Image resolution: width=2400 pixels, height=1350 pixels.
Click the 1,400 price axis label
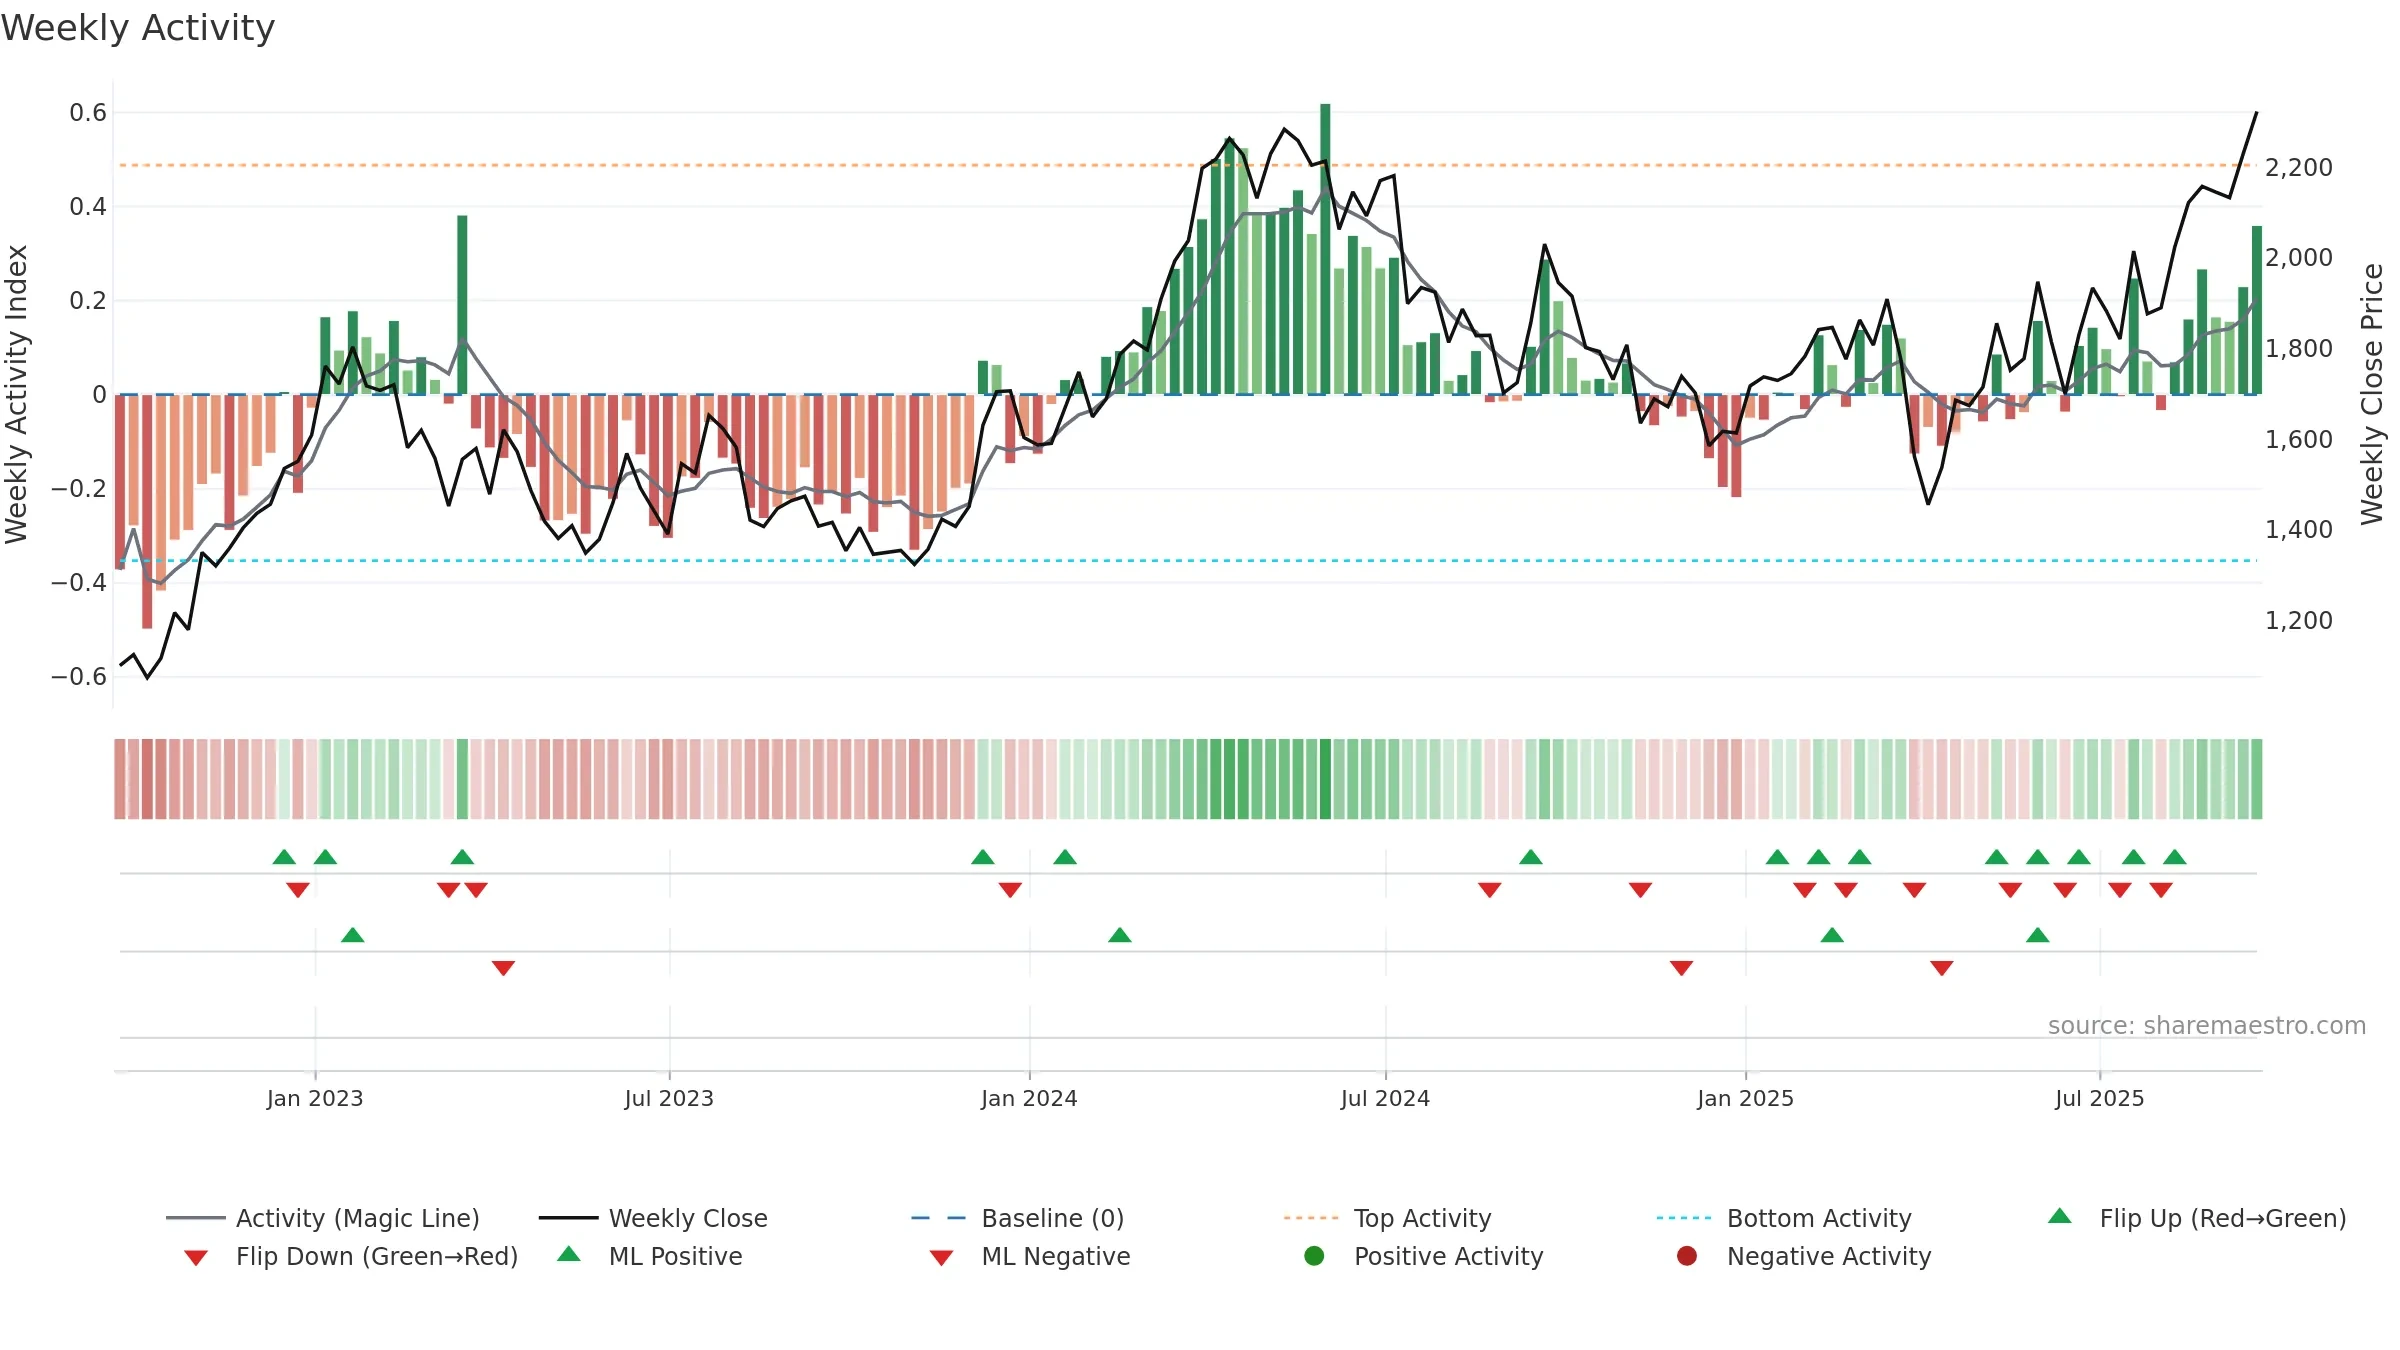pos(2299,529)
